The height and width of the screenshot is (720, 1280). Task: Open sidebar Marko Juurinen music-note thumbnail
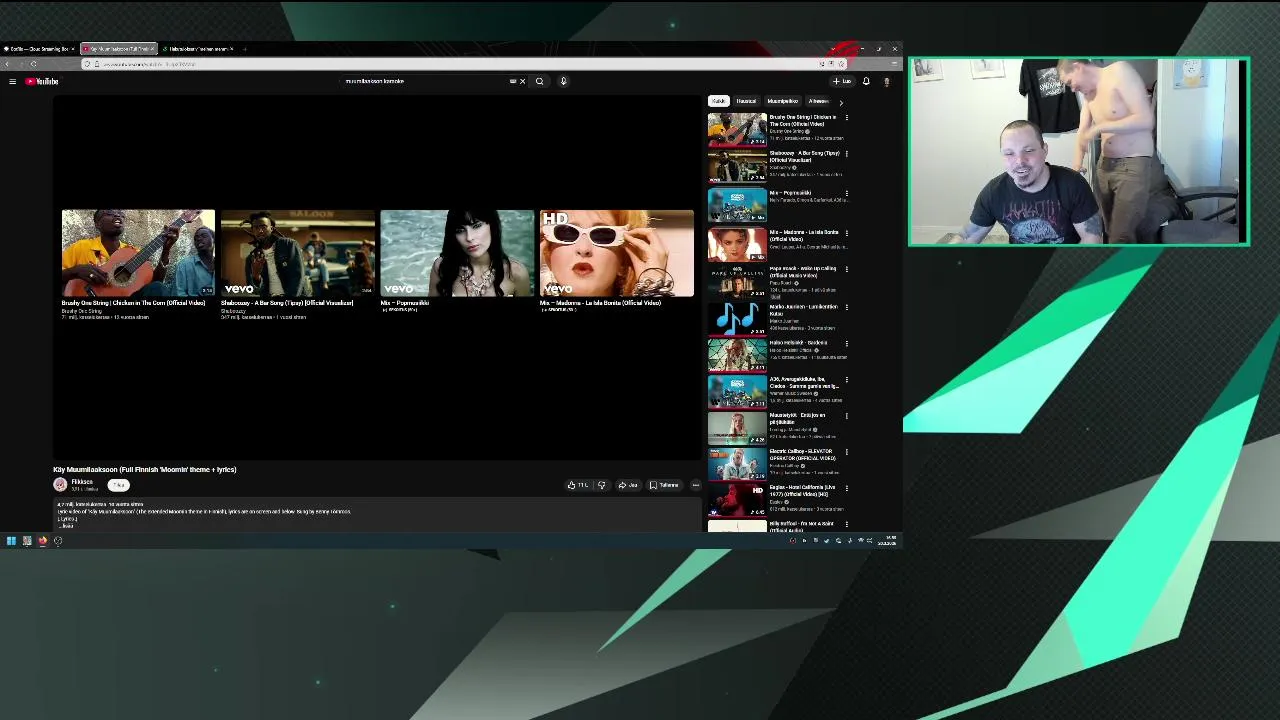click(737, 319)
